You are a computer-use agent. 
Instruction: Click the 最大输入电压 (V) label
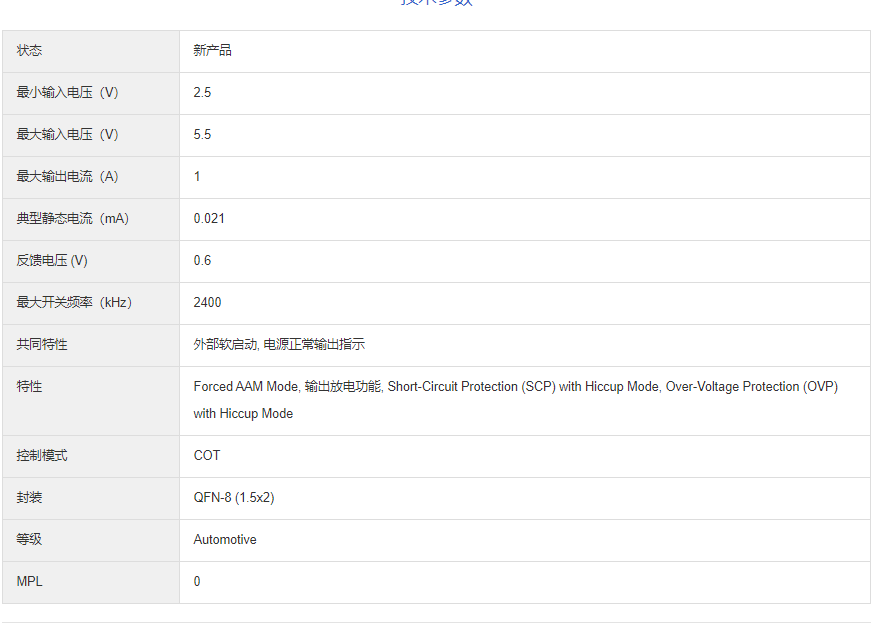pyautogui.click(x=67, y=135)
